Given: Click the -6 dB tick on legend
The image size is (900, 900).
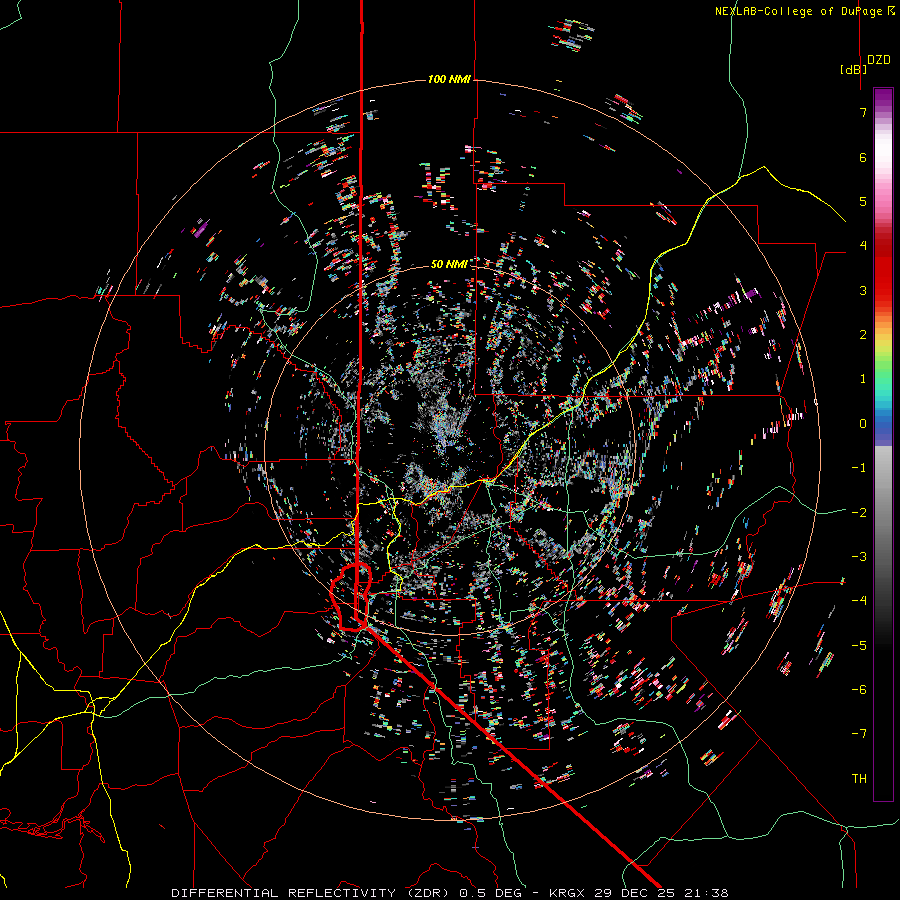Looking at the screenshot, I should [x=859, y=690].
